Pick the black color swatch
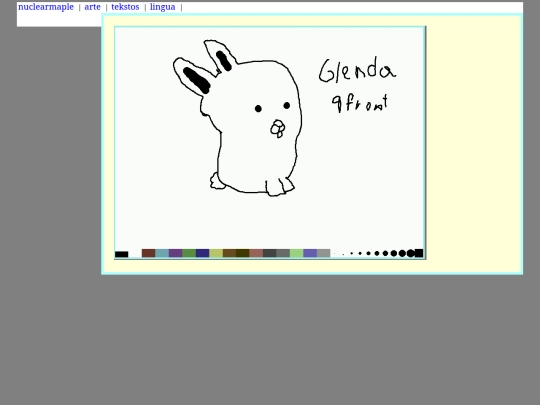This screenshot has width=540, height=405. pos(122,254)
